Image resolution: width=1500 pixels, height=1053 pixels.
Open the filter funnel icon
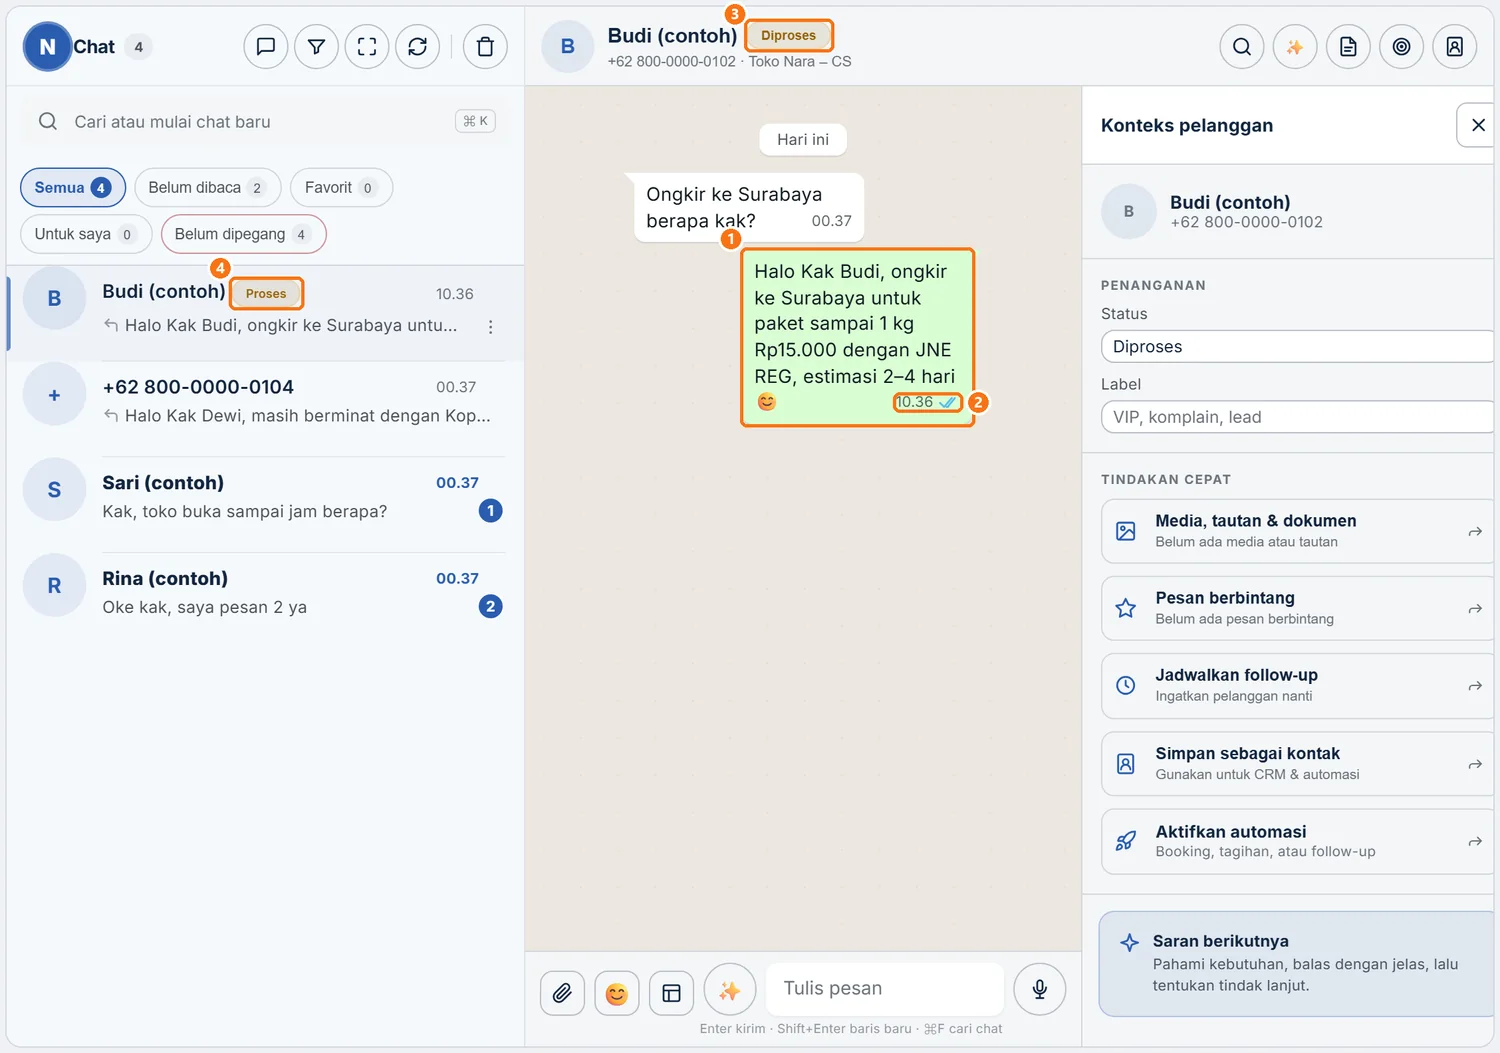[x=316, y=46]
